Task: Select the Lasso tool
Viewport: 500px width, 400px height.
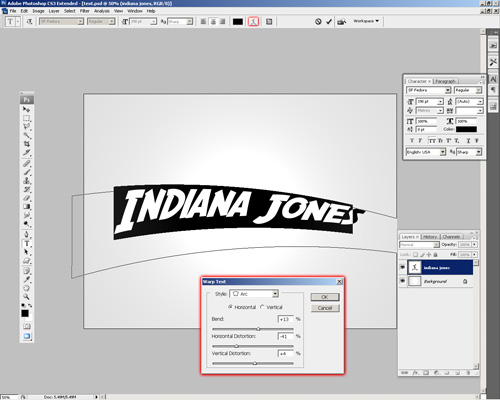Action: coord(26,127)
